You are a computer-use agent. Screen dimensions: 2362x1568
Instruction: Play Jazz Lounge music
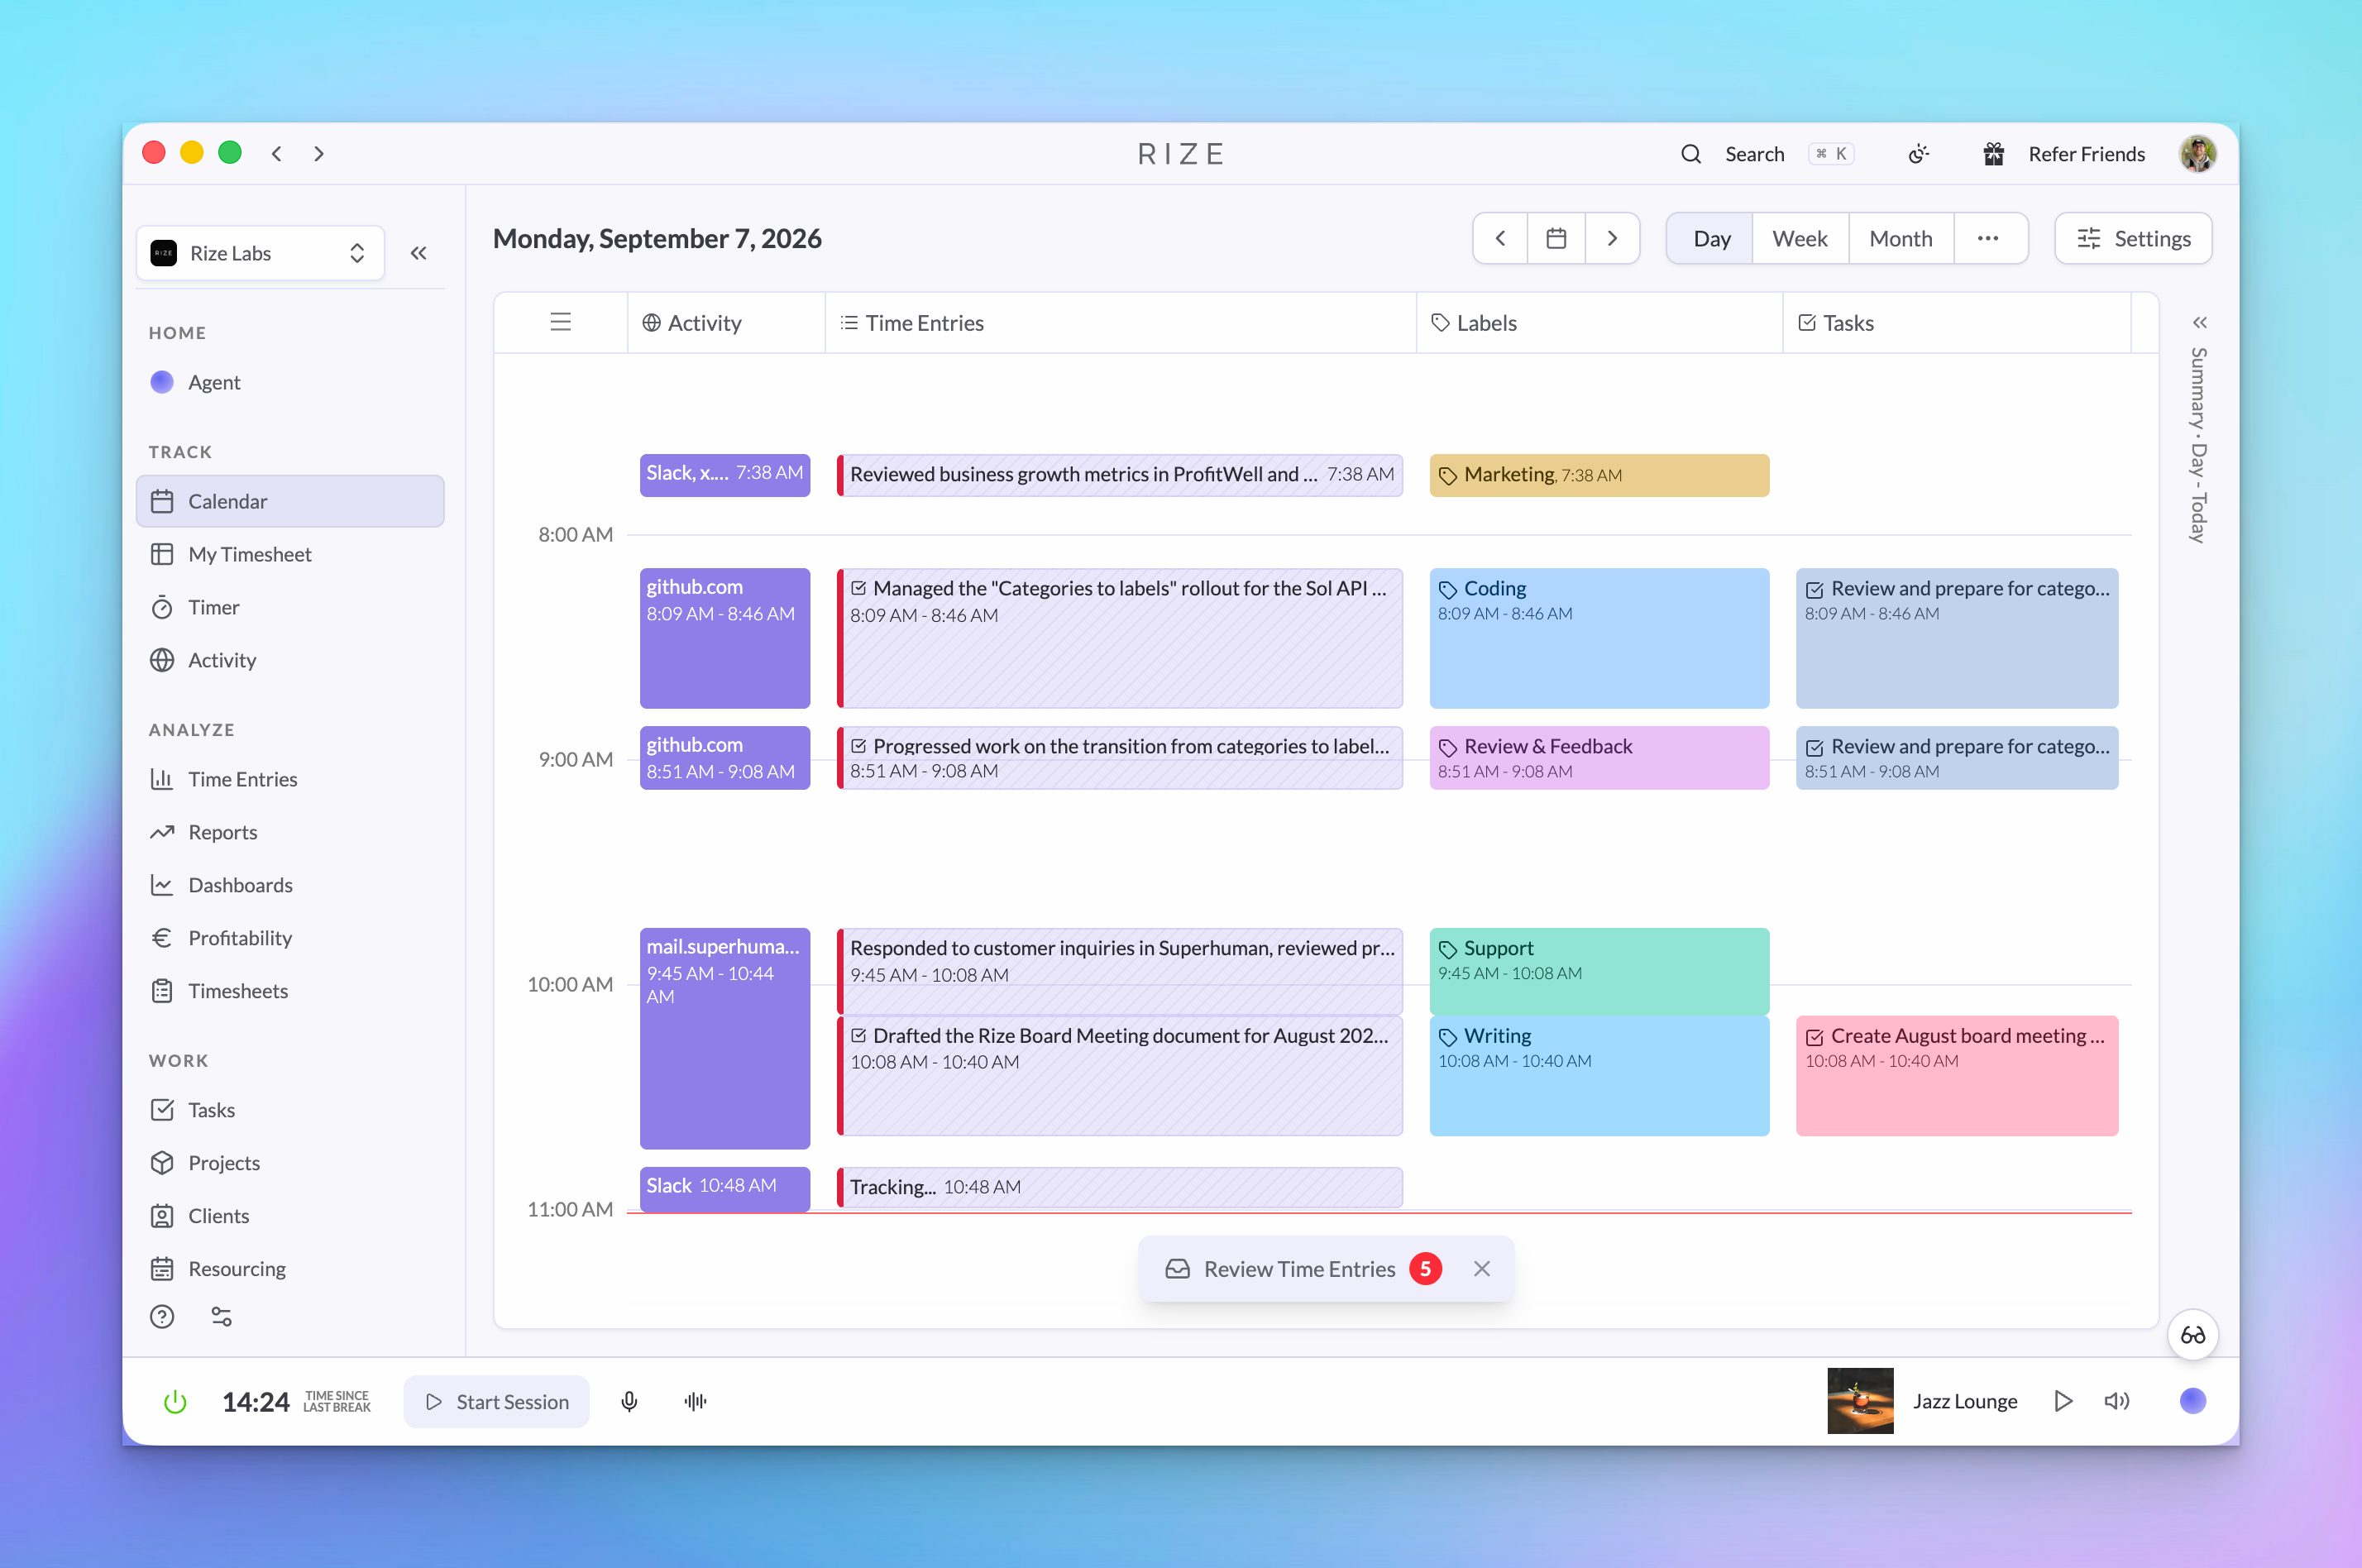[2063, 1402]
